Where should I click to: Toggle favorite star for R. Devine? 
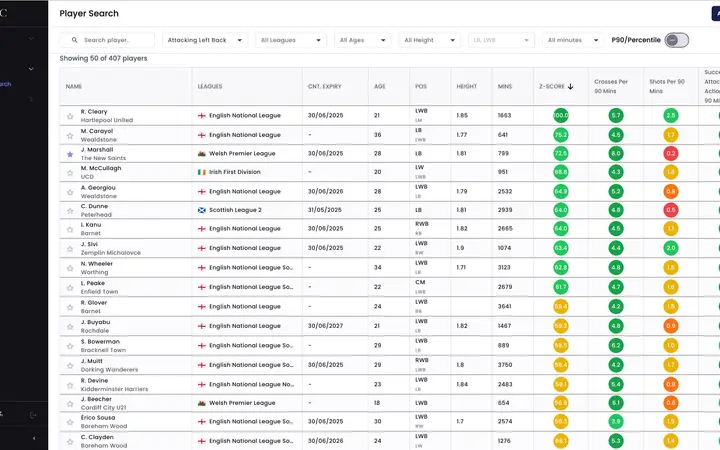coord(70,383)
